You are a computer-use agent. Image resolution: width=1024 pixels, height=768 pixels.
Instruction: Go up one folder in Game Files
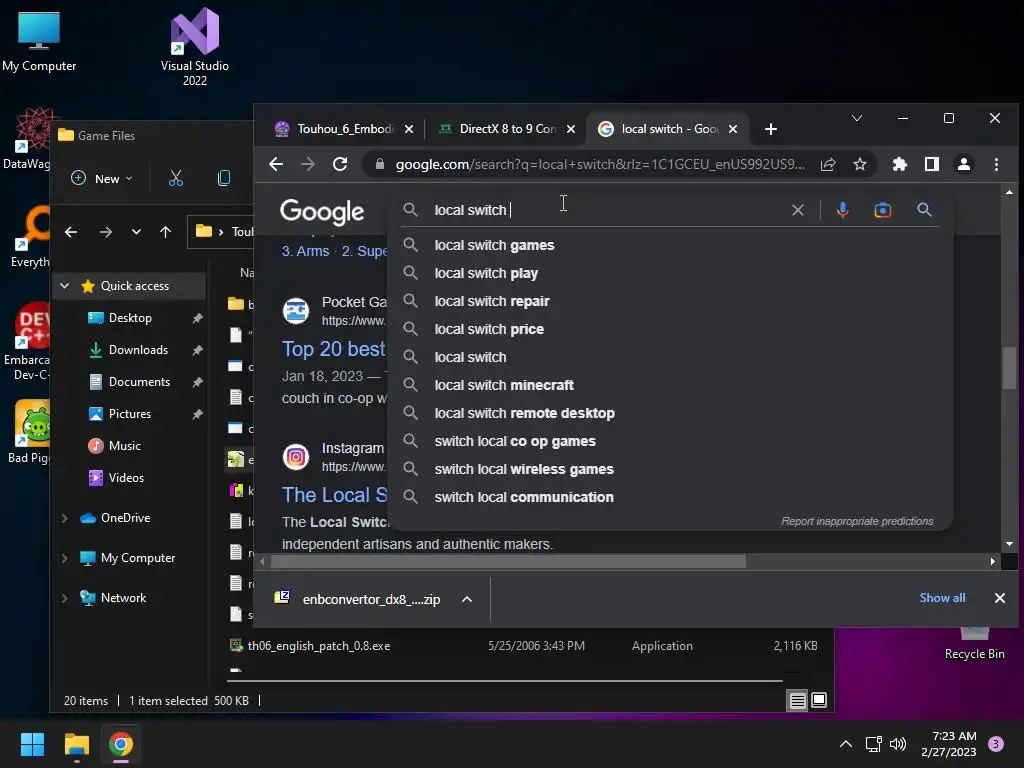pos(166,232)
